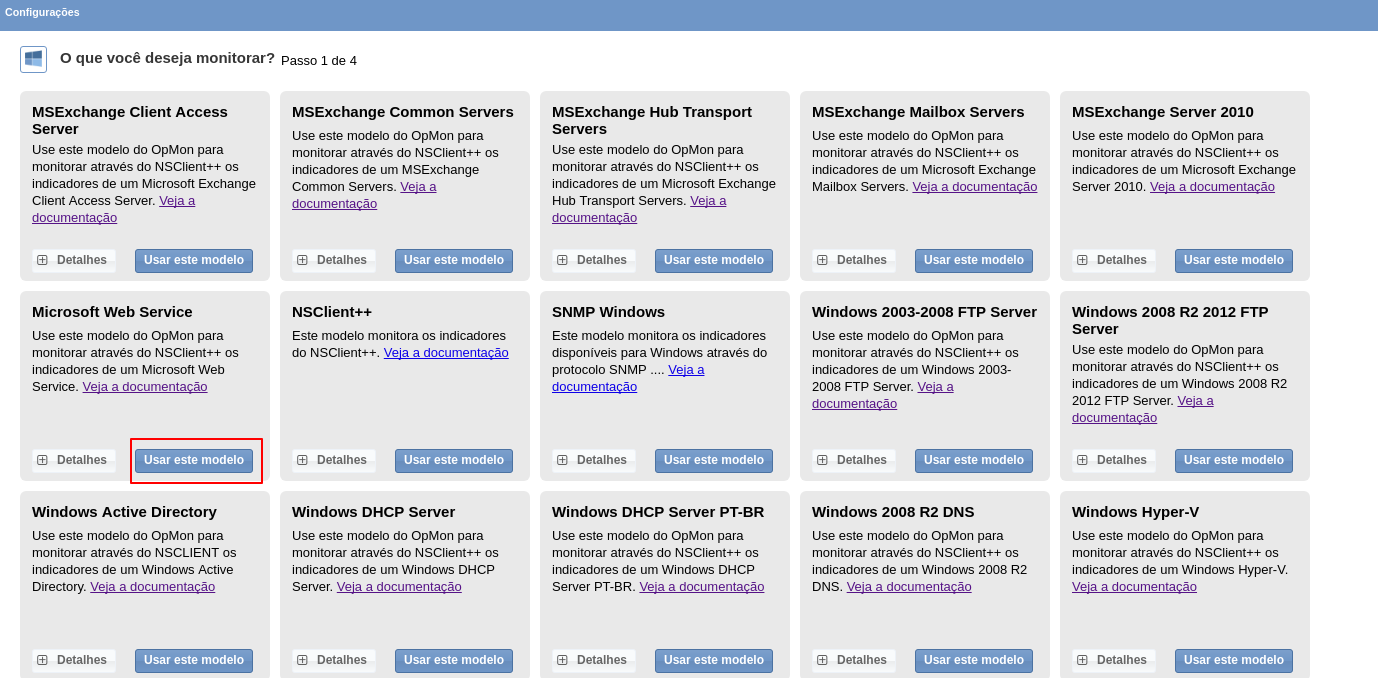Open documentation link for Windows Hyper-V
Viewport: 1378px width, 678px height.
coord(1134,587)
